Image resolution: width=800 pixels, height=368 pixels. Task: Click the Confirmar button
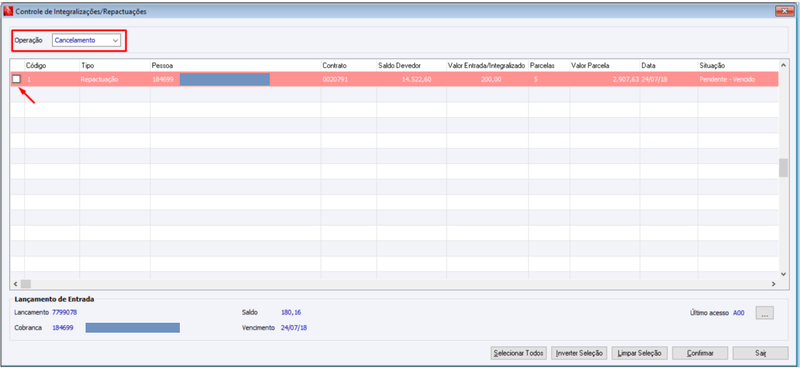700,353
